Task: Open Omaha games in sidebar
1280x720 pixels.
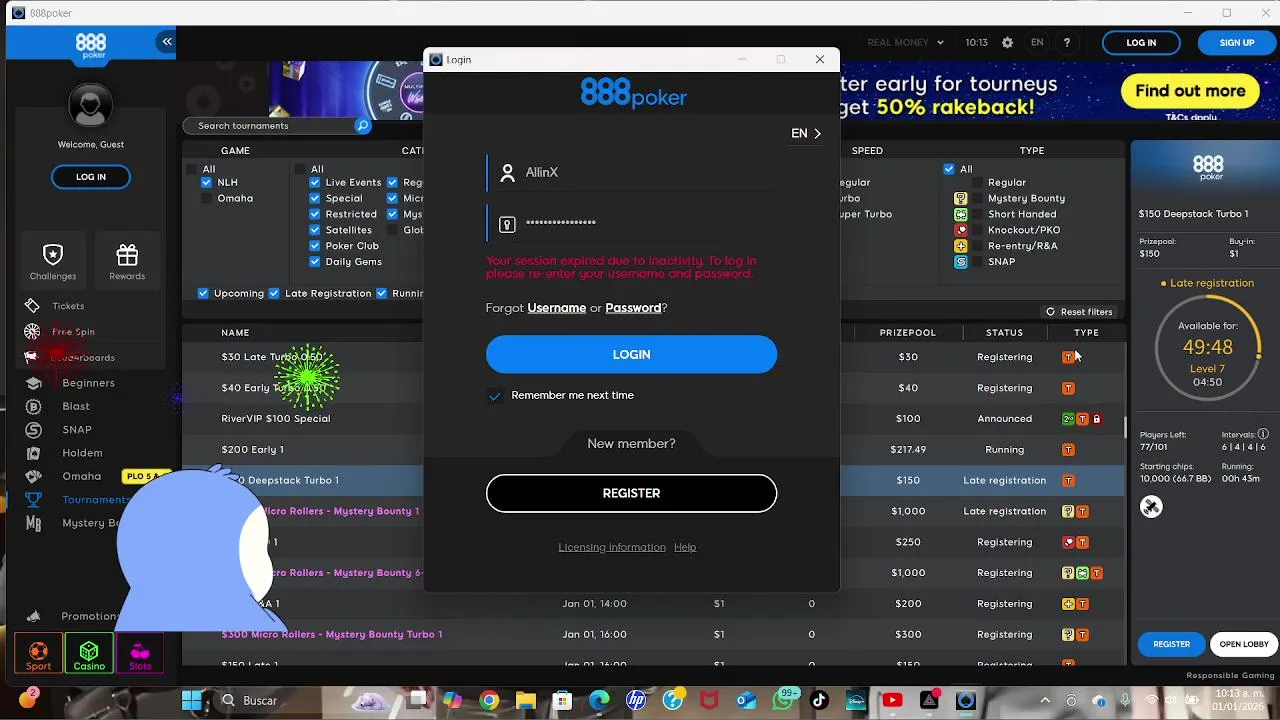Action: (81, 477)
